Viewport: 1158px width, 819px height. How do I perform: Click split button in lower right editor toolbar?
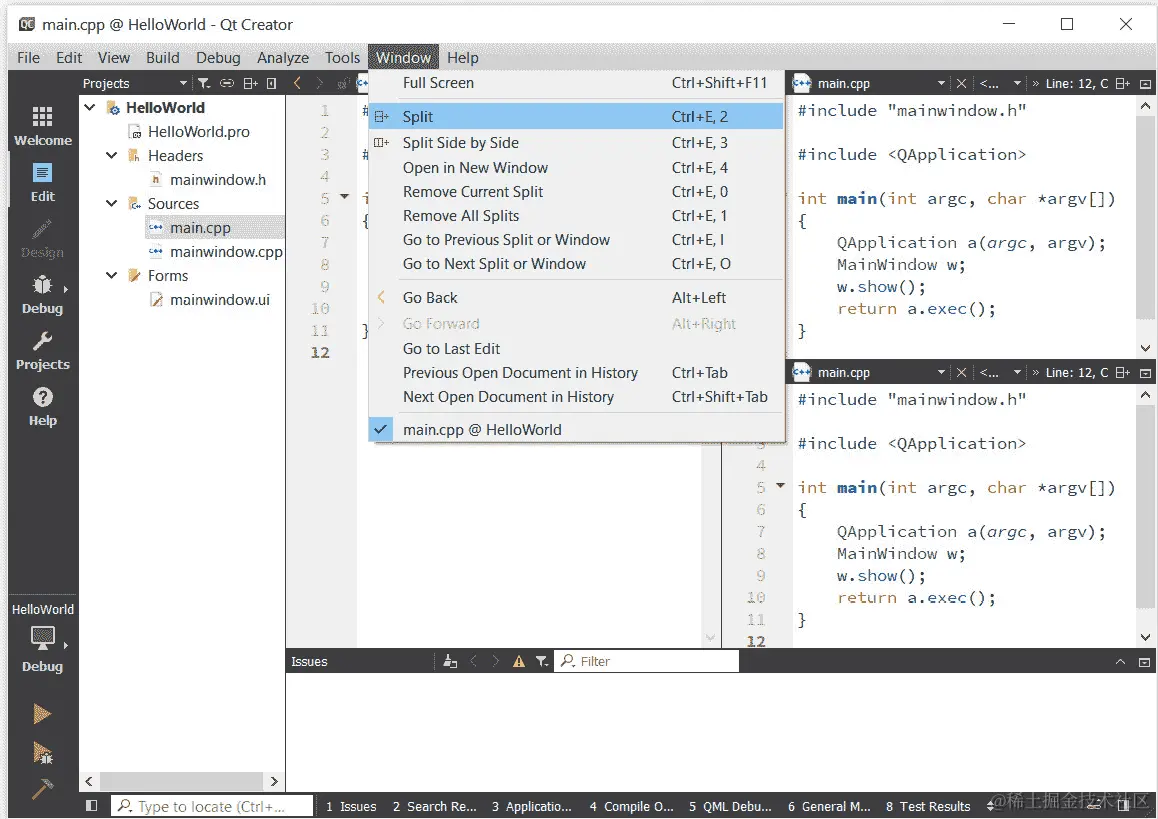coord(1123,373)
